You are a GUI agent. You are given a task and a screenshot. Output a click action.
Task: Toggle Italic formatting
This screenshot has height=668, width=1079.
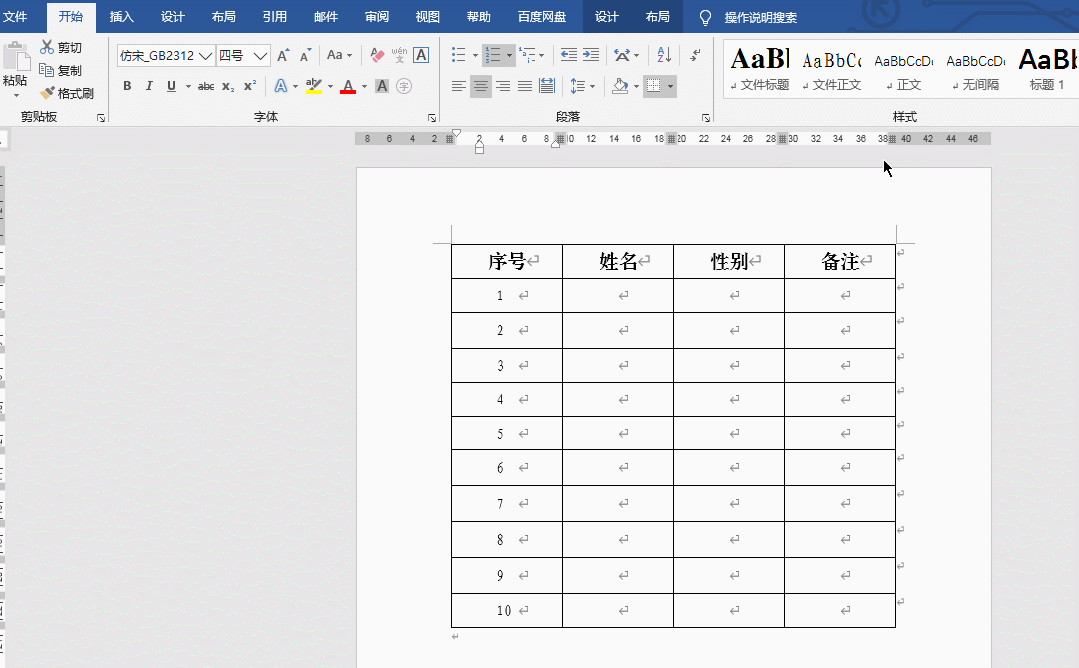coord(149,86)
